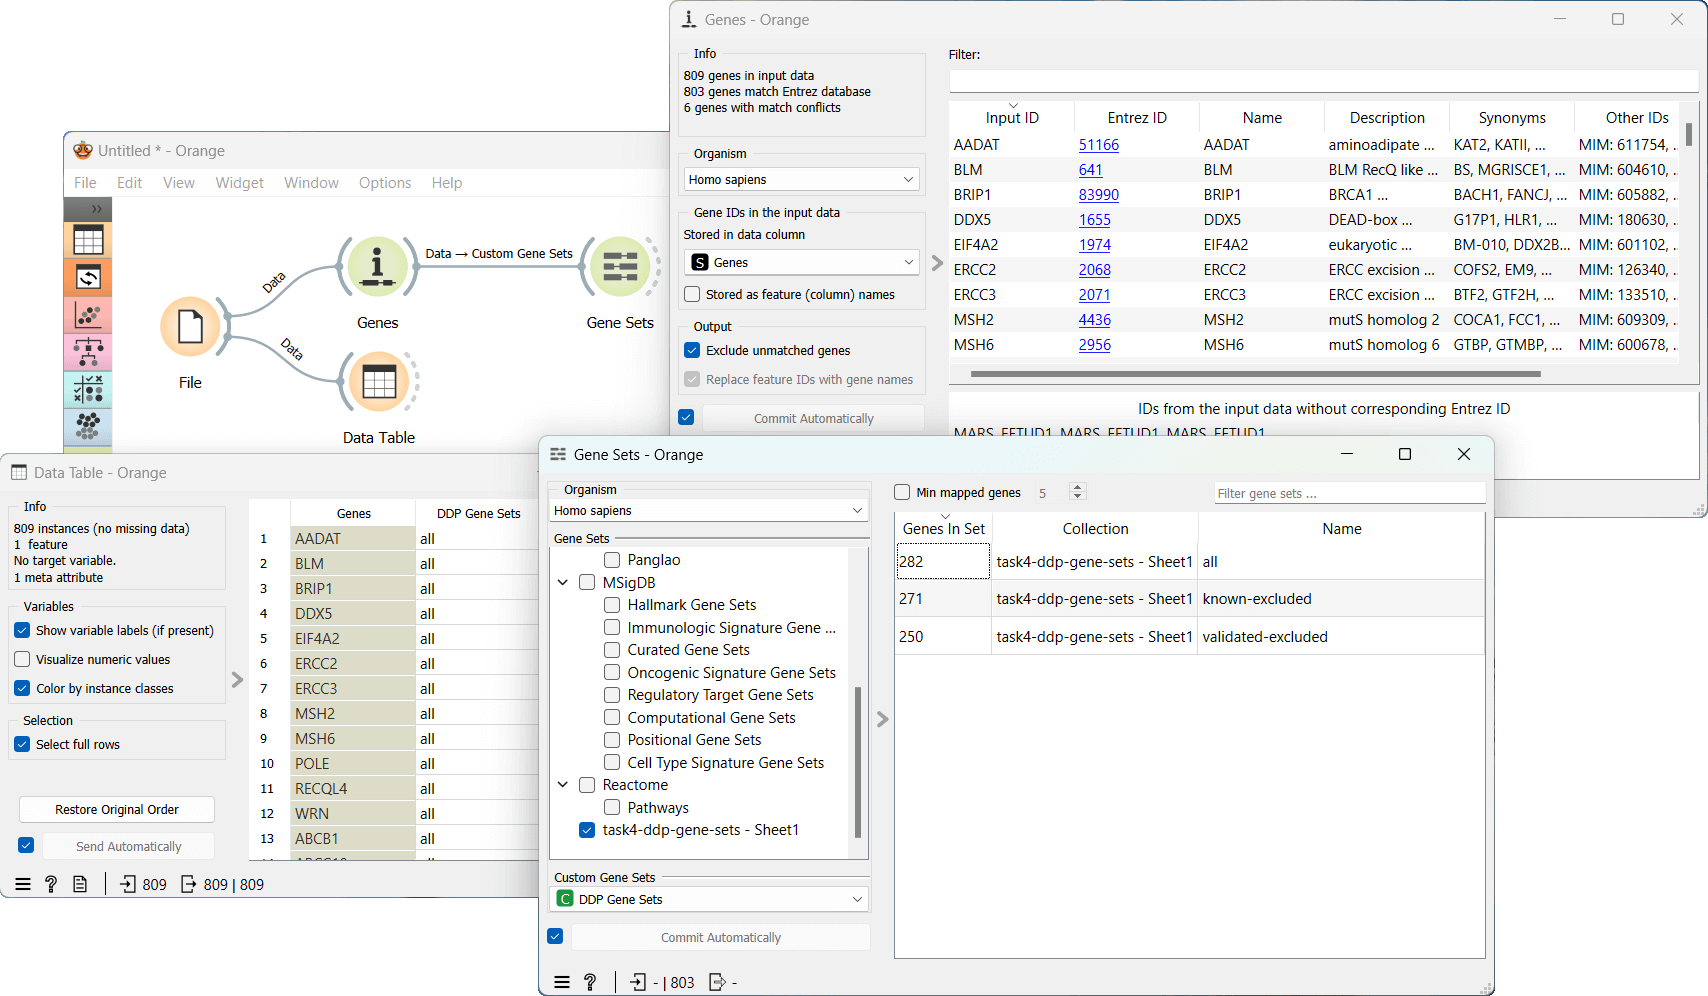Viewport: 1708px width, 996px height.
Task: Click Commit Automatically button in Genes window
Action: [x=813, y=418]
